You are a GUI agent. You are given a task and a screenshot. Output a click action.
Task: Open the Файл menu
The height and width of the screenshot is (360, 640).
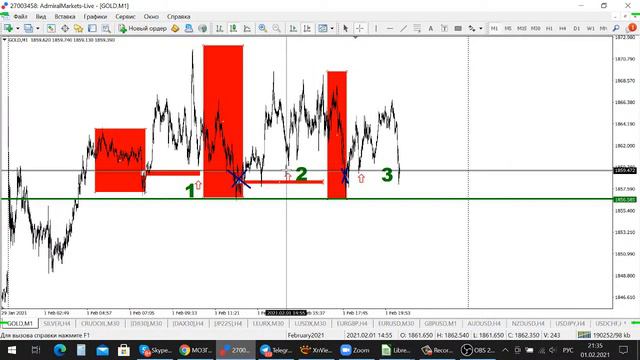(20, 17)
